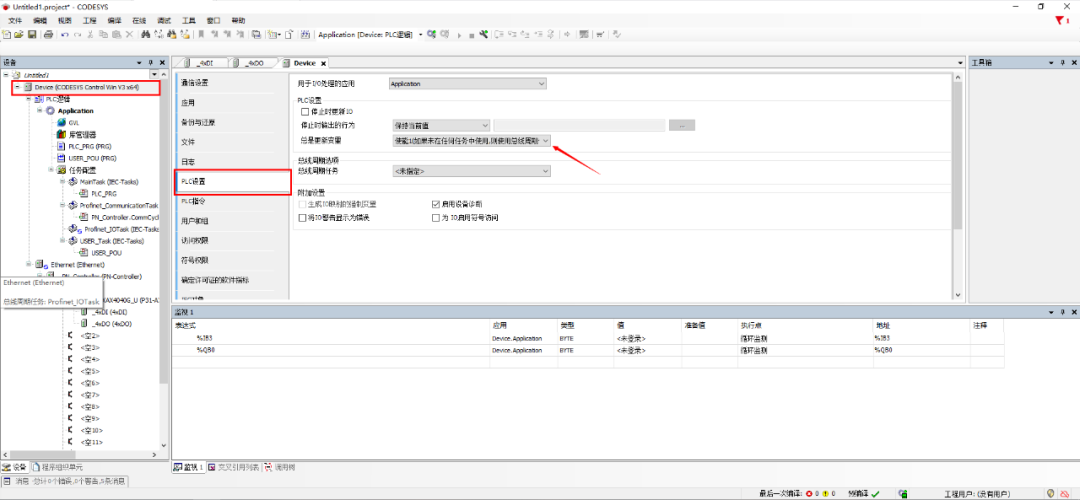Screen dimensions: 1080x500
Task: Click the Find binoculars icon
Action: click(x=146, y=34)
